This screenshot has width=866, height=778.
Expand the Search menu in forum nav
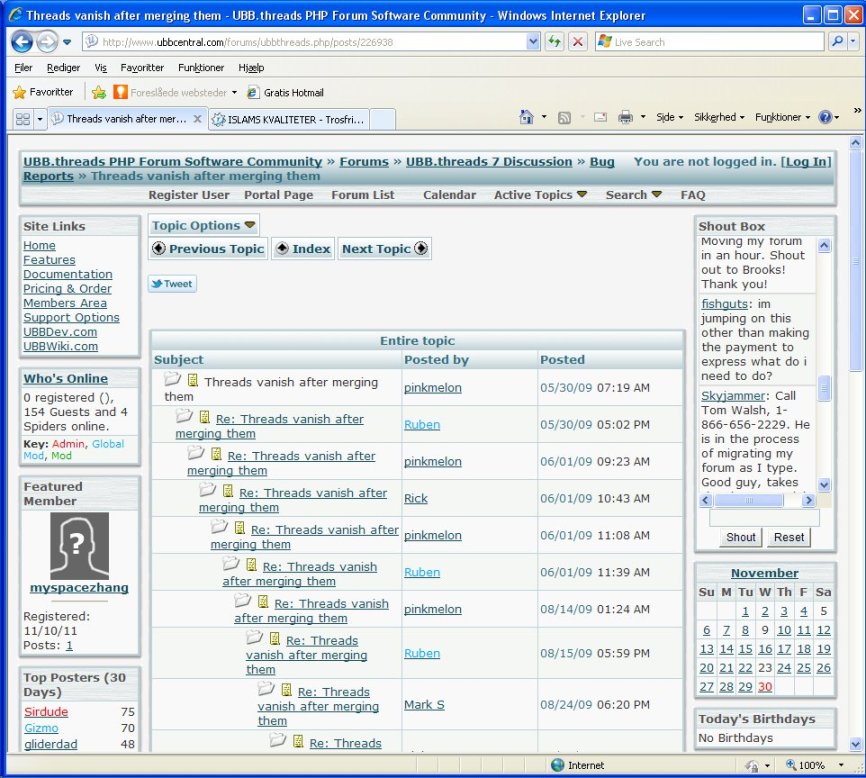tap(633, 195)
